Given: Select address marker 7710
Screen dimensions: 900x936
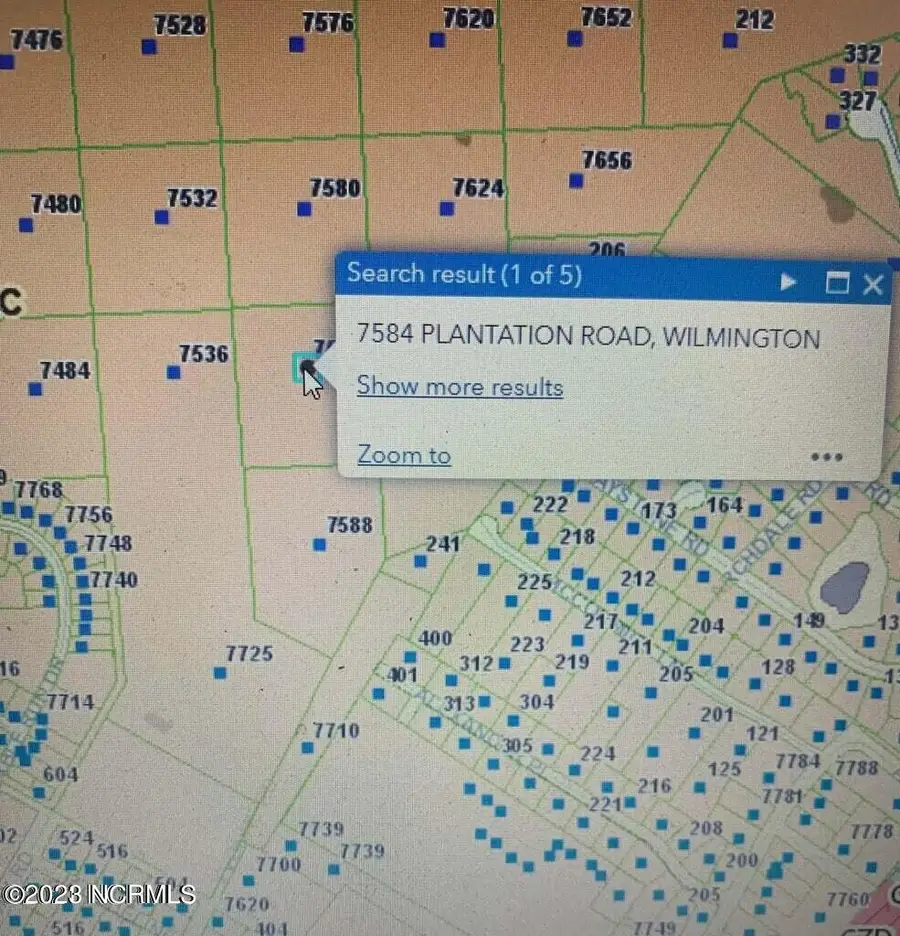Looking at the screenshot, I should [307, 747].
